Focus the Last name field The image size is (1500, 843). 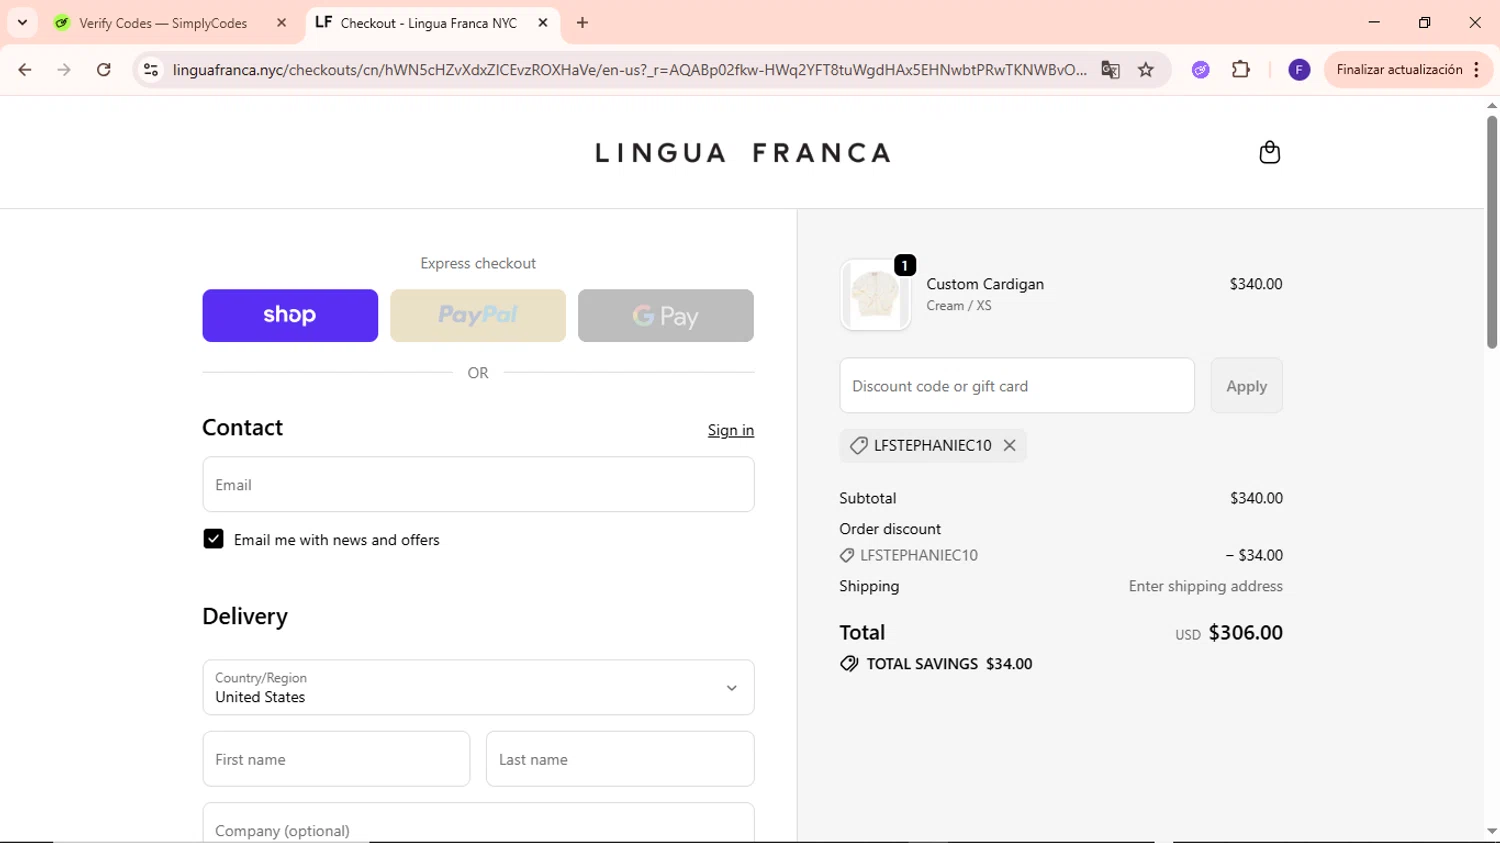620,759
